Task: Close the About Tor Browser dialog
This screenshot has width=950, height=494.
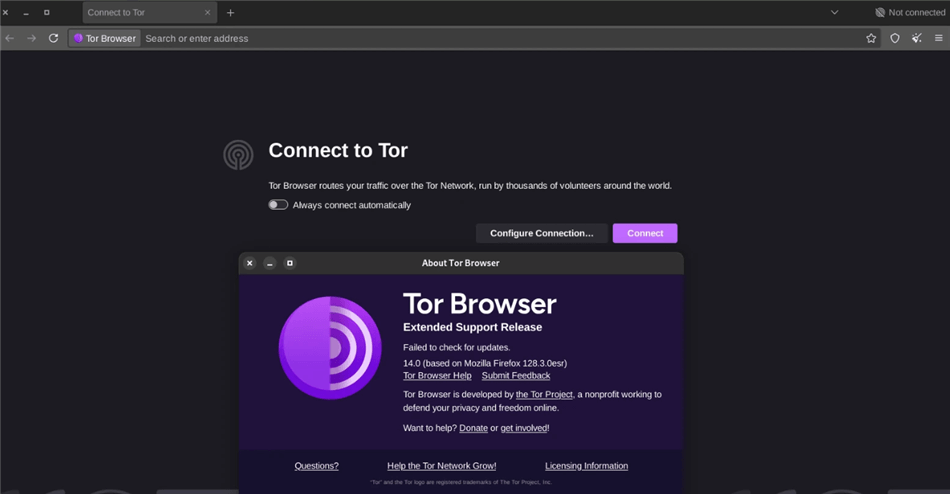Action: pyautogui.click(x=250, y=263)
